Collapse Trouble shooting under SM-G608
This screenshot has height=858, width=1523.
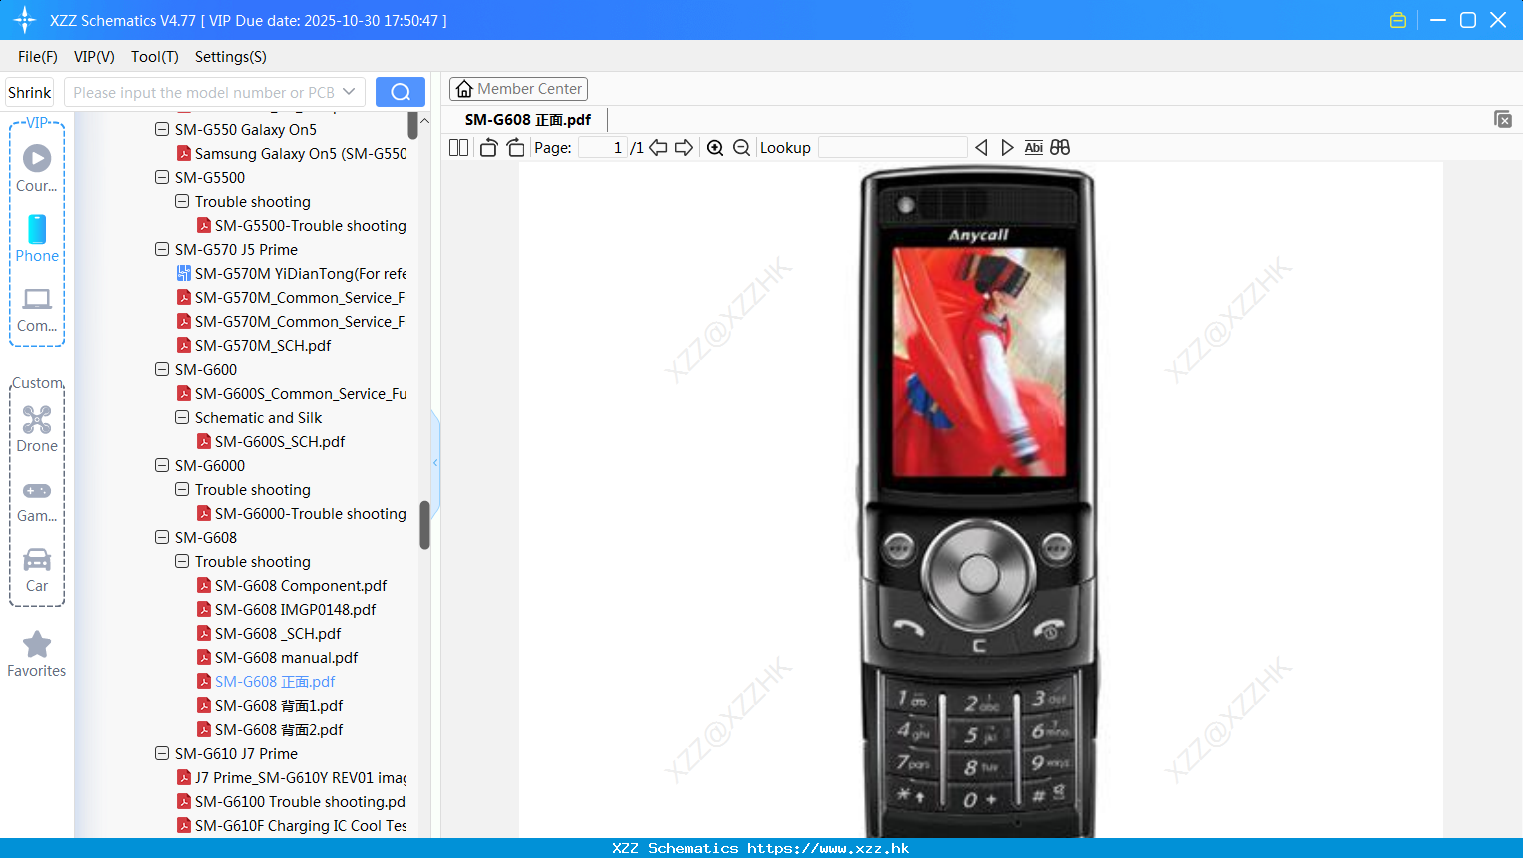click(182, 561)
